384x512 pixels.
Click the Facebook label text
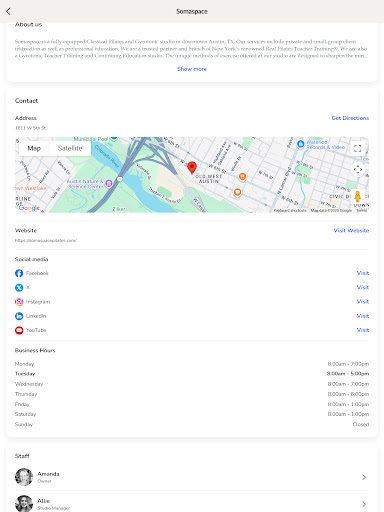click(37, 273)
